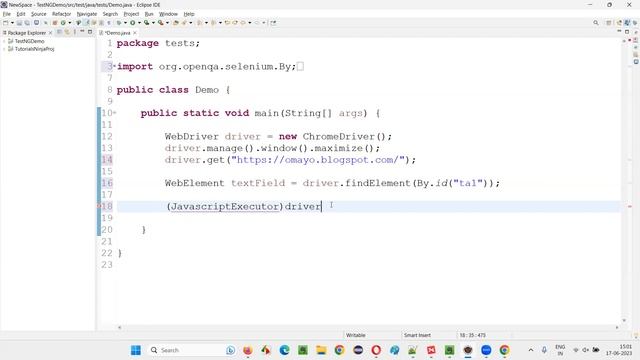Minimize the Package Explorer panel
The width and height of the screenshot is (640, 360).
click(x=82, y=31)
